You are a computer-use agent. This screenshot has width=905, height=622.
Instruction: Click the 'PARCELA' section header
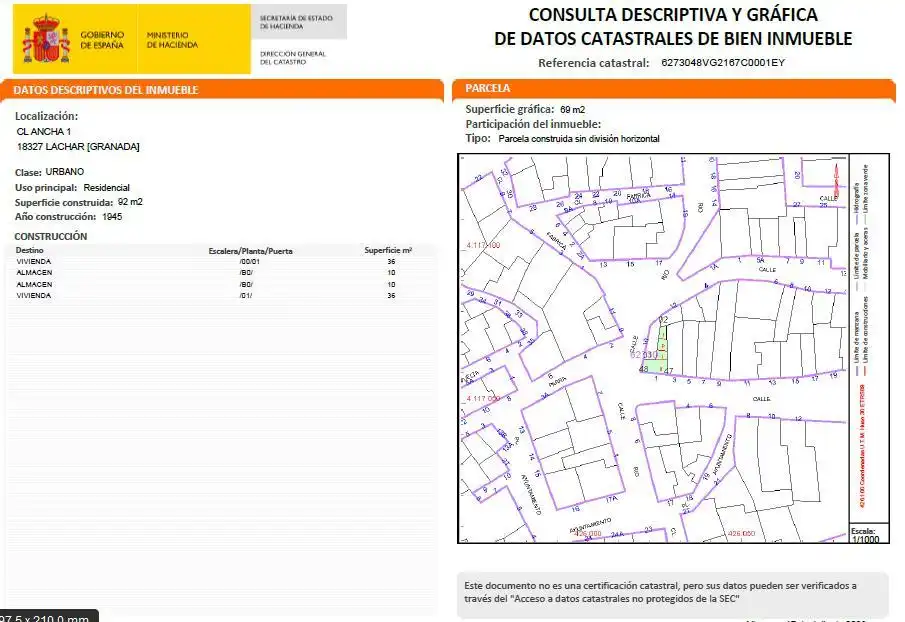pyautogui.click(x=488, y=88)
